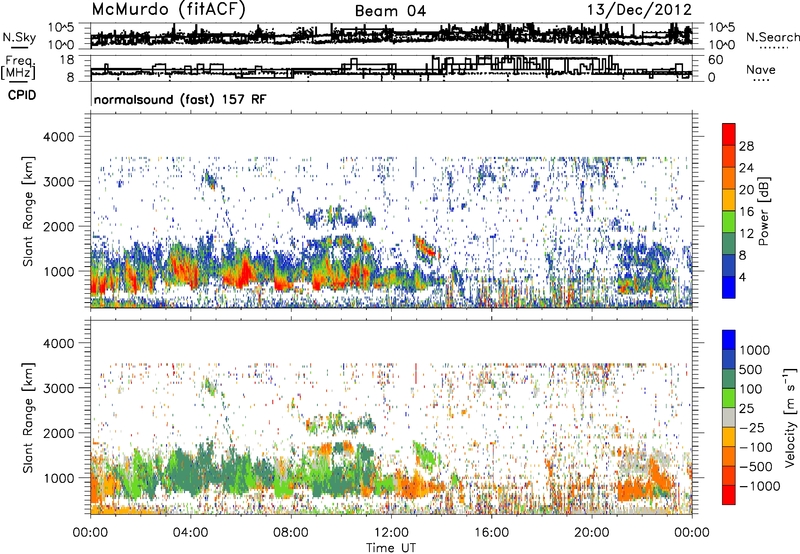Screen dimensions: 800x554
Task: Click the 'Nave' legend label
Action: pyautogui.click(x=761, y=69)
